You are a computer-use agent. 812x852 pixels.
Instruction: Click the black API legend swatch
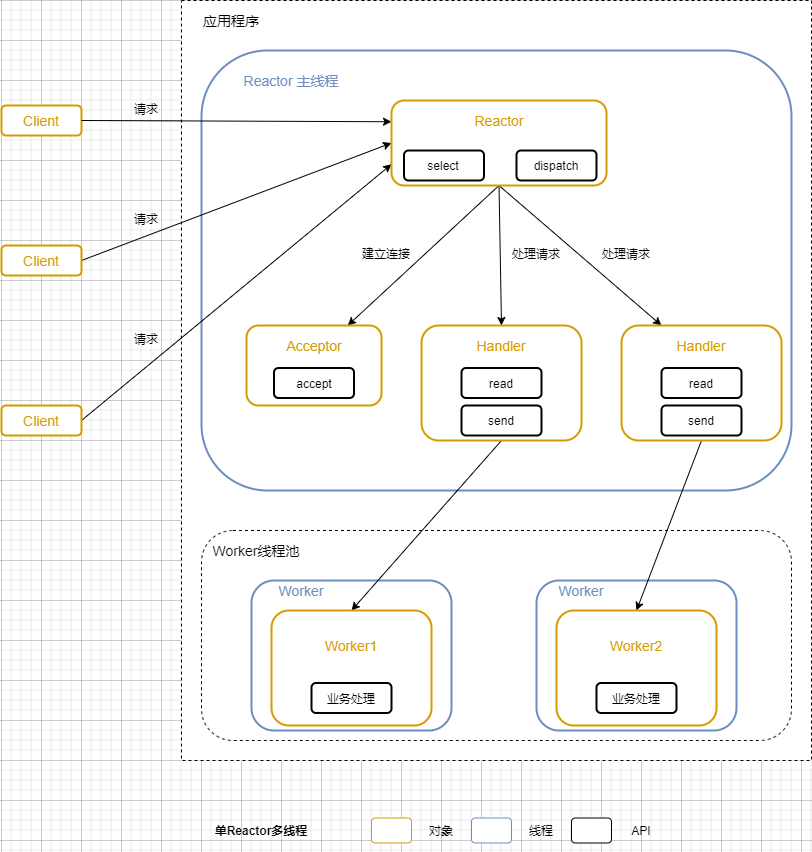click(x=591, y=830)
